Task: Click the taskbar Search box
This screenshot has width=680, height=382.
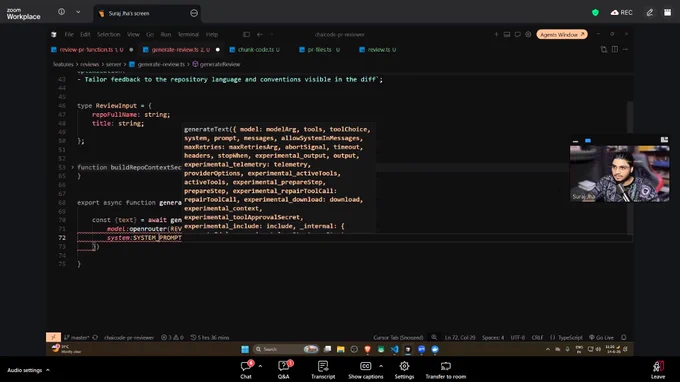Action: coord(286,349)
